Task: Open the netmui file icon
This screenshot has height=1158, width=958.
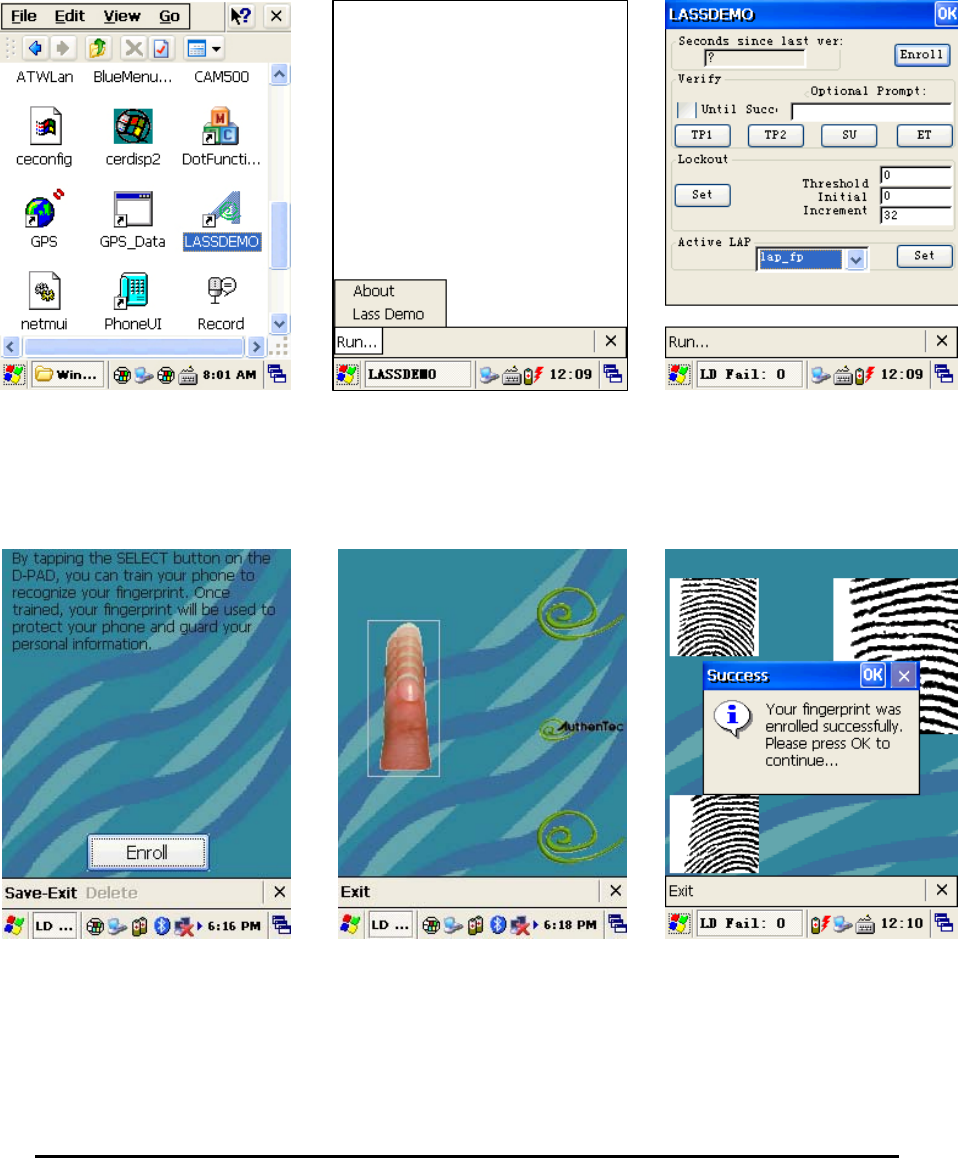Action: point(44,290)
